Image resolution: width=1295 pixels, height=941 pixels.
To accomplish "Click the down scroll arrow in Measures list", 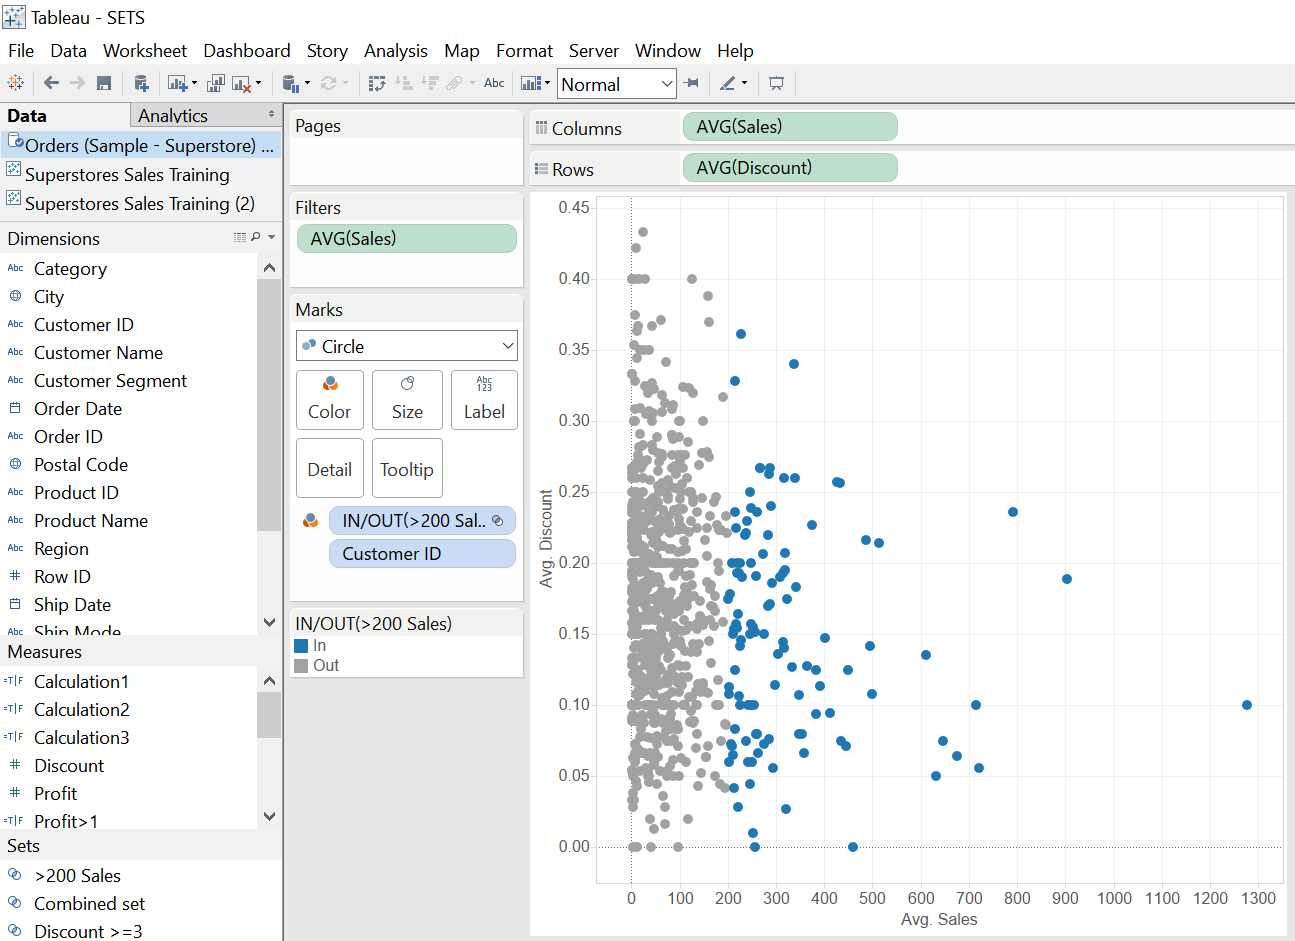I will point(269,816).
